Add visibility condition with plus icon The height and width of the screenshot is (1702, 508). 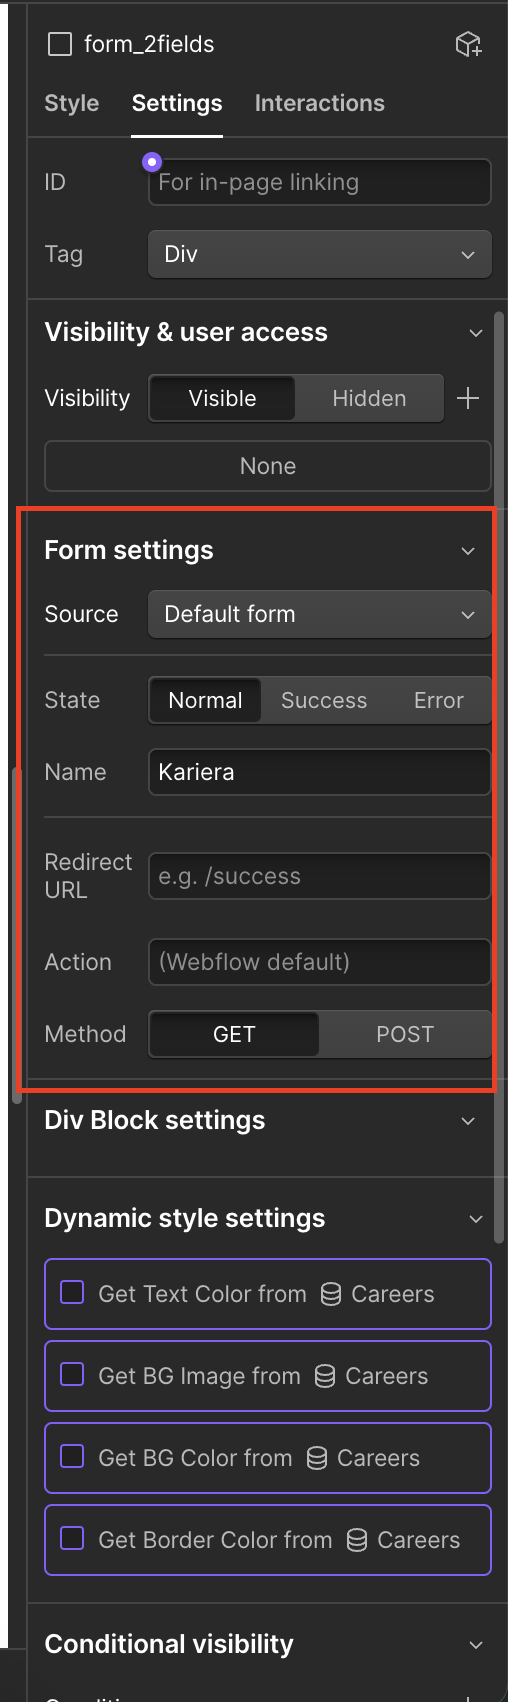(467, 398)
